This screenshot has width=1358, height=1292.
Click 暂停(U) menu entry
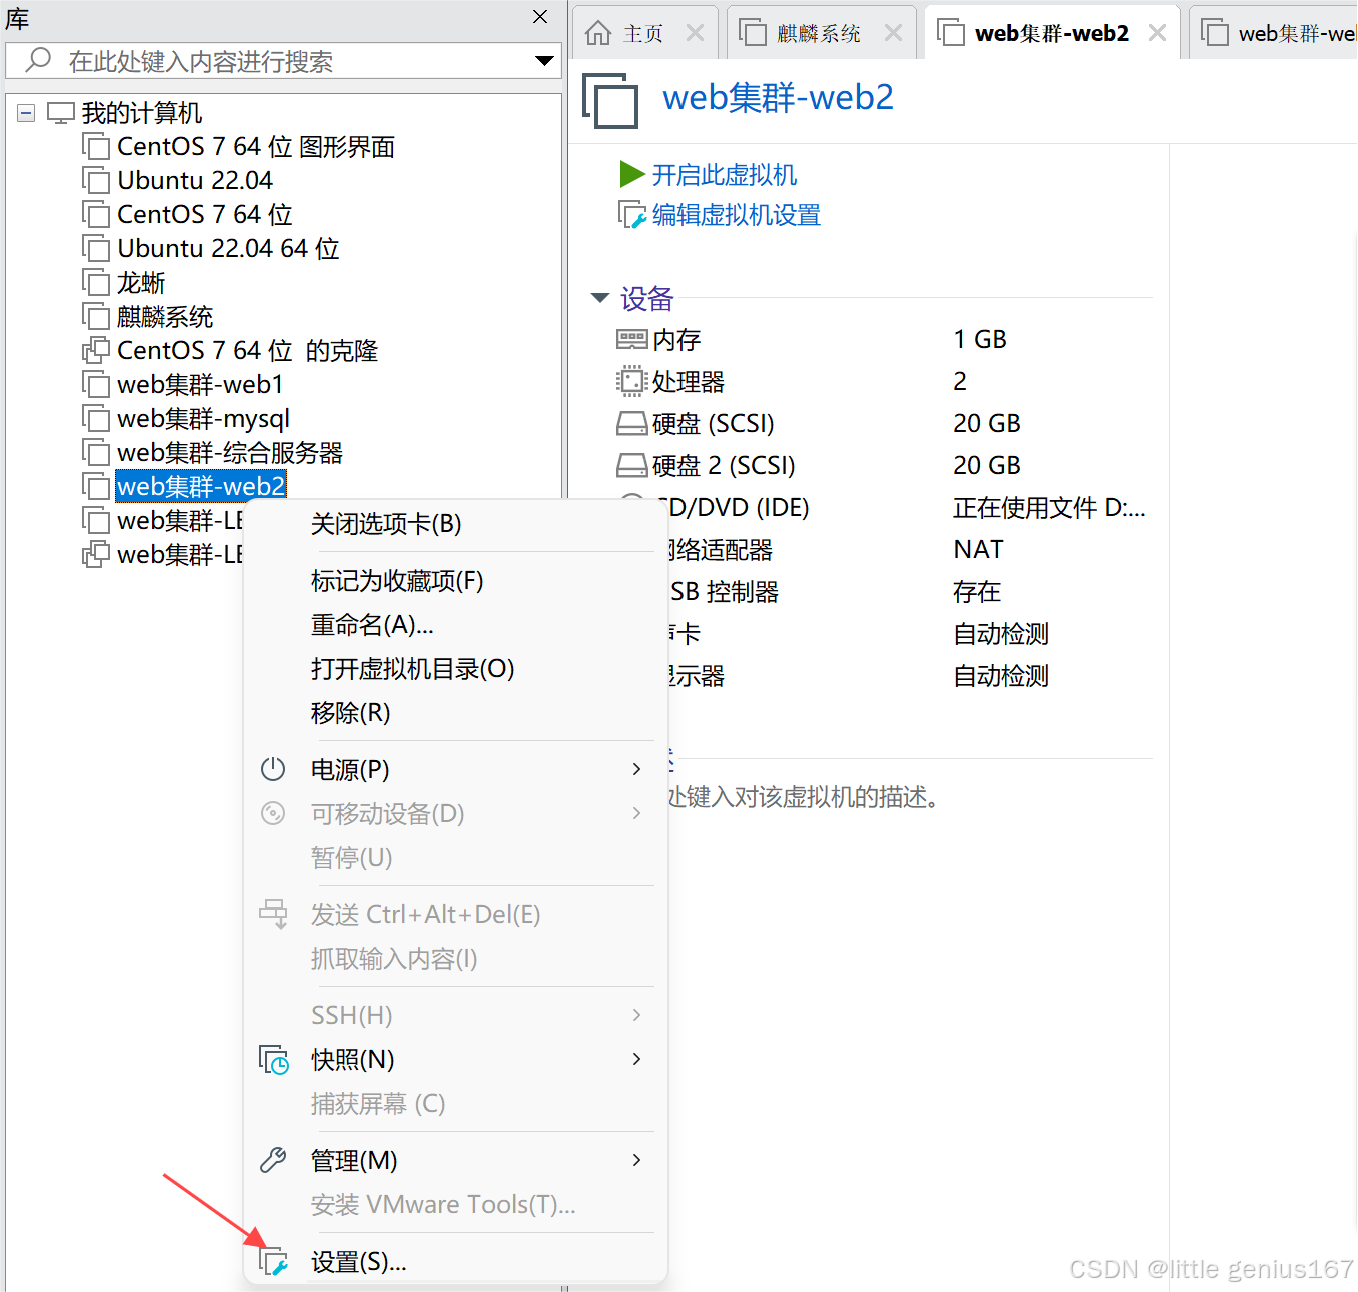(455, 857)
